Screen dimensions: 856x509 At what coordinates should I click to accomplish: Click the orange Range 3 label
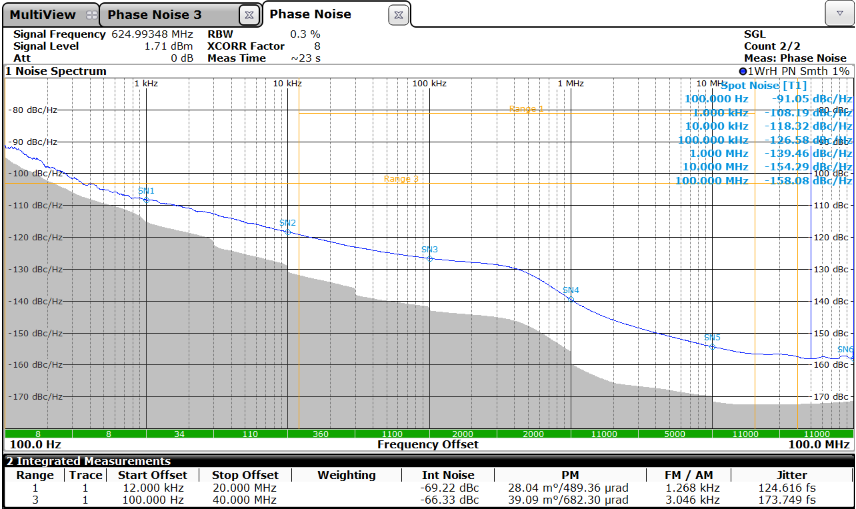401,179
